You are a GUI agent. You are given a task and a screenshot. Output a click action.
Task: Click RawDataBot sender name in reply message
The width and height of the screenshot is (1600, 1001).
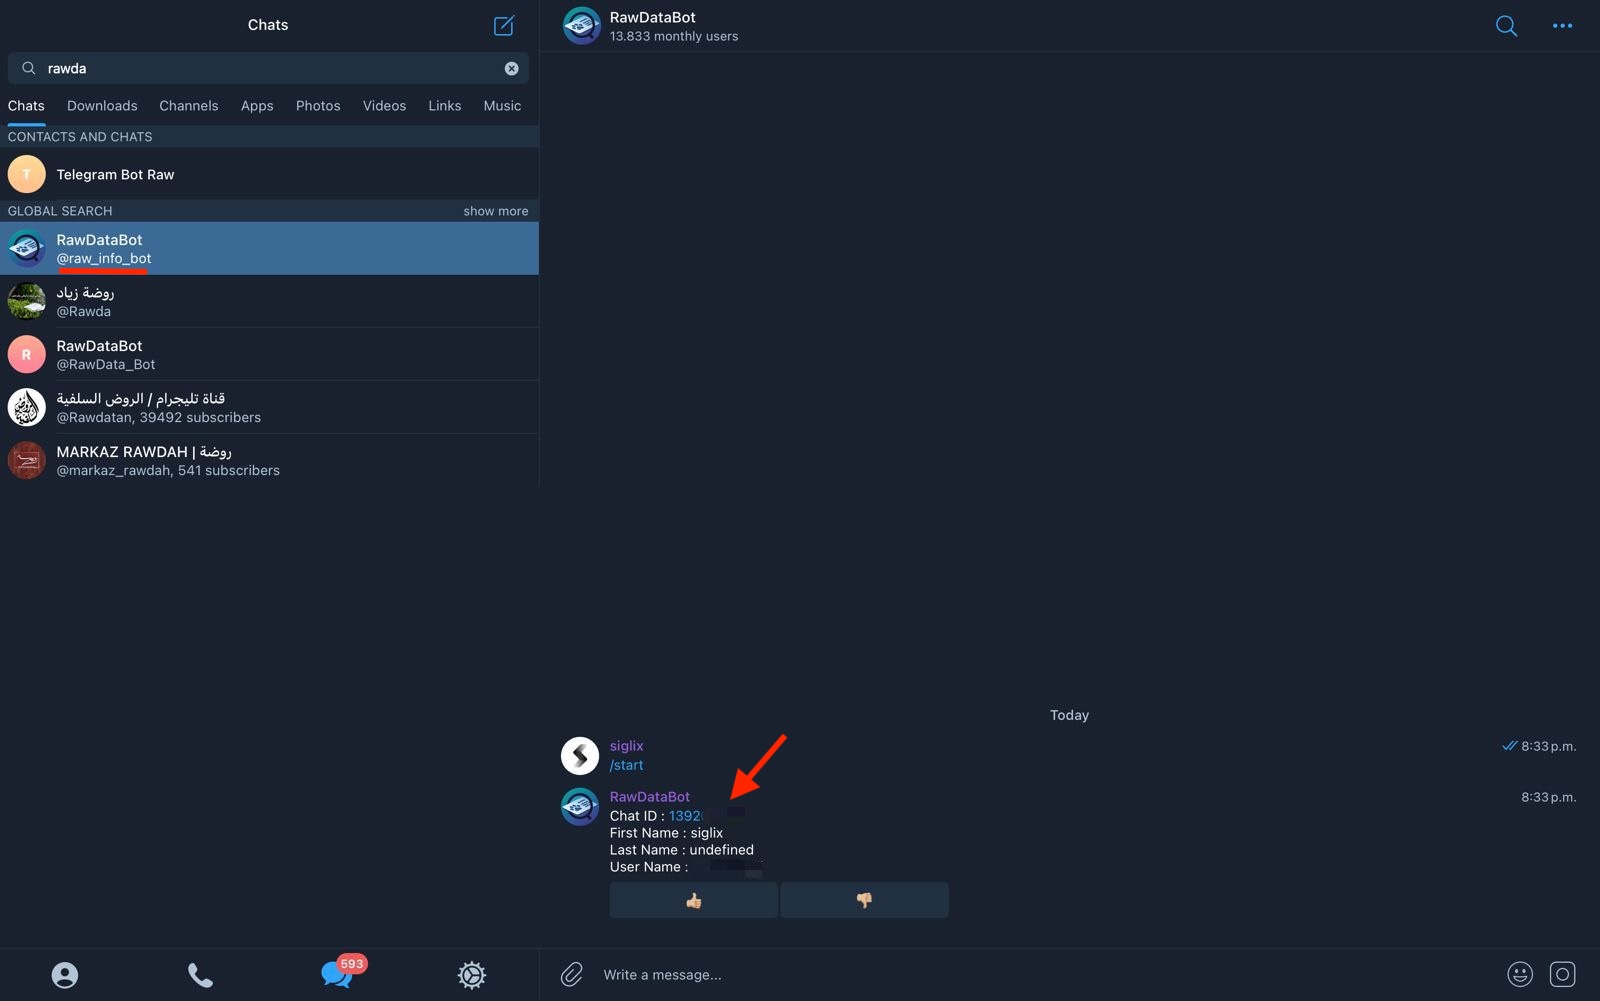pos(650,797)
